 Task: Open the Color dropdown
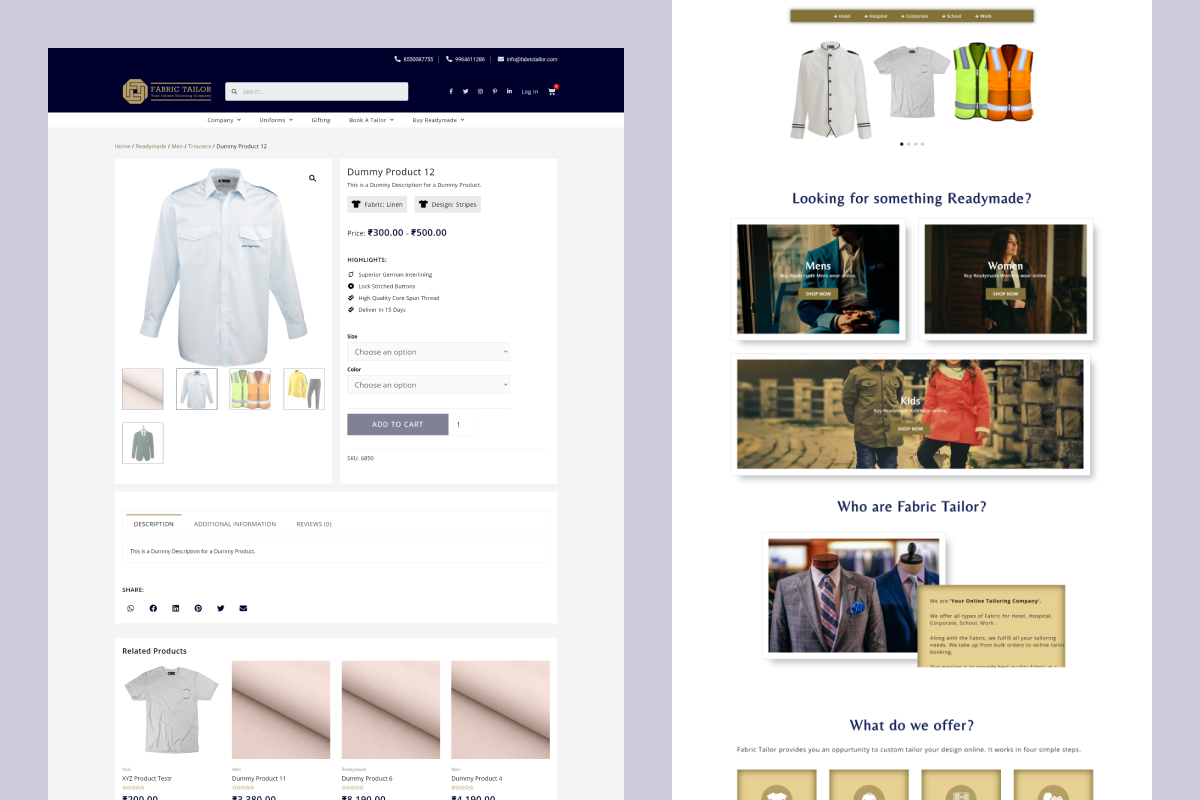(428, 385)
